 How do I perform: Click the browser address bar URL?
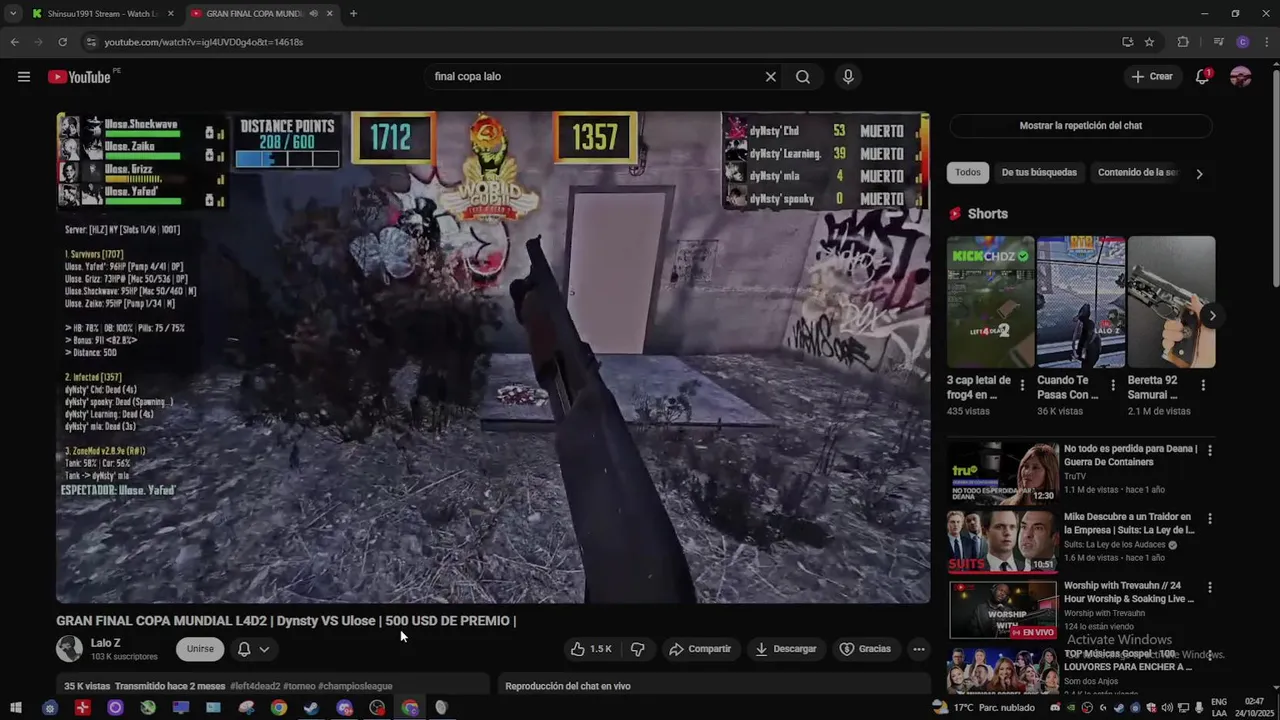[x=204, y=42]
